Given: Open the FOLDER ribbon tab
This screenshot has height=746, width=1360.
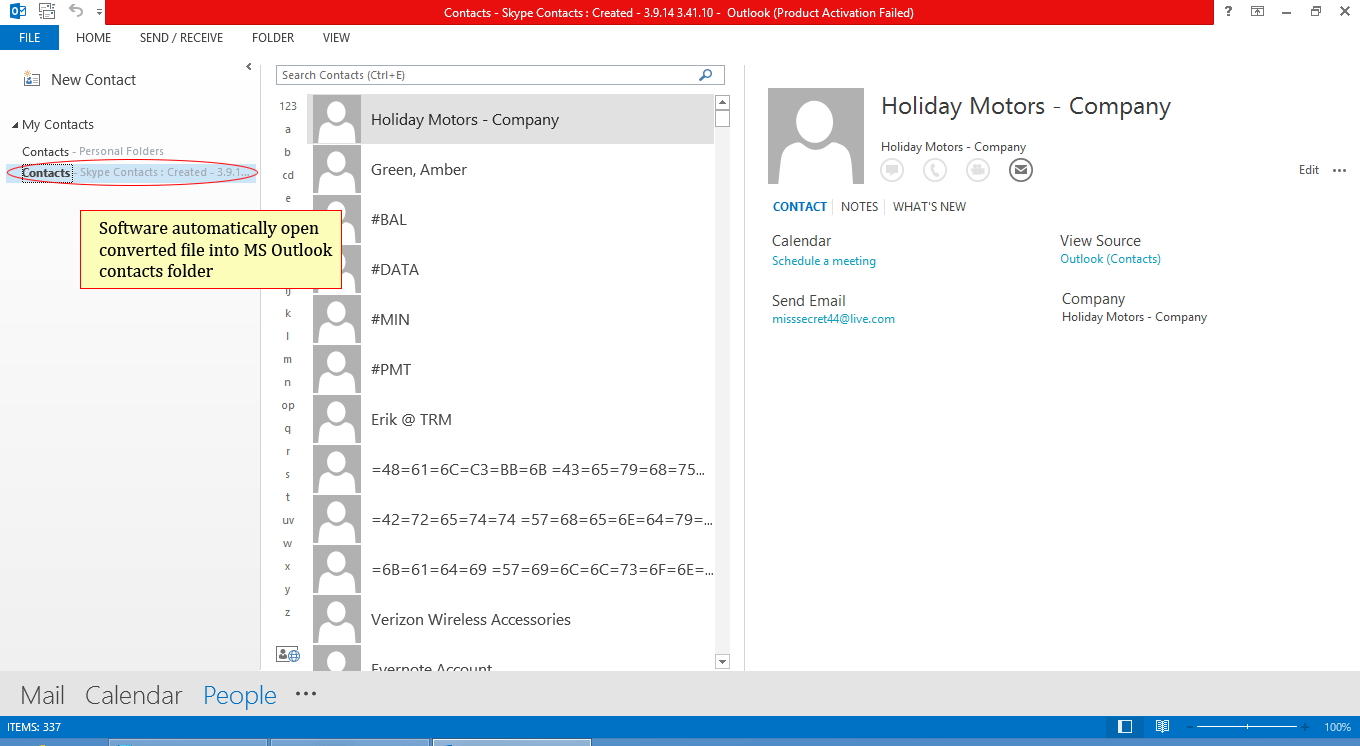Looking at the screenshot, I should tap(273, 38).
